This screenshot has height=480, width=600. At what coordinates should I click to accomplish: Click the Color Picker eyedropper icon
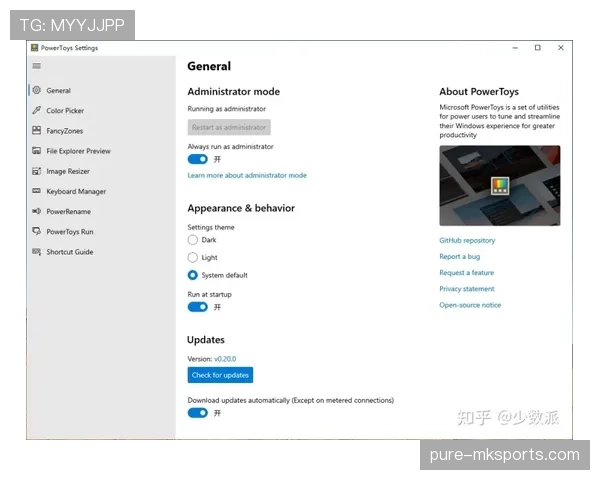click(37, 110)
